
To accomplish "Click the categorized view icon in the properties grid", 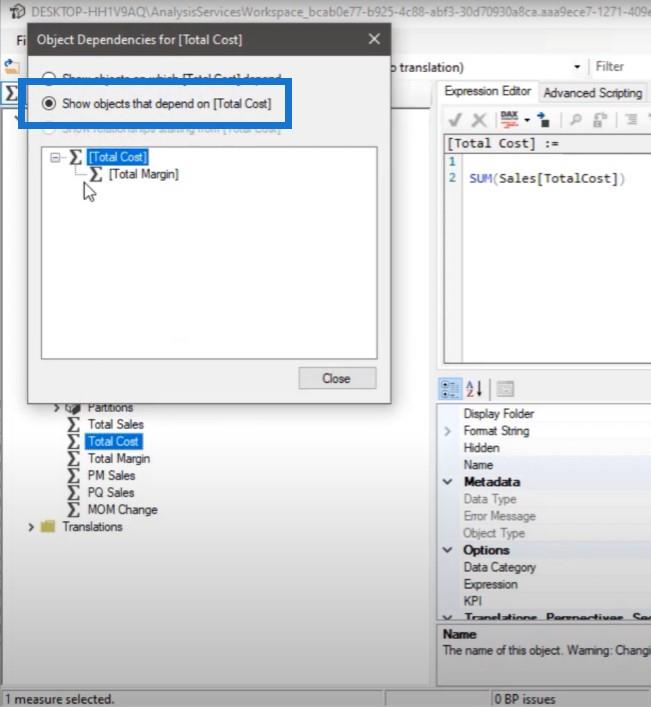I will [x=450, y=389].
